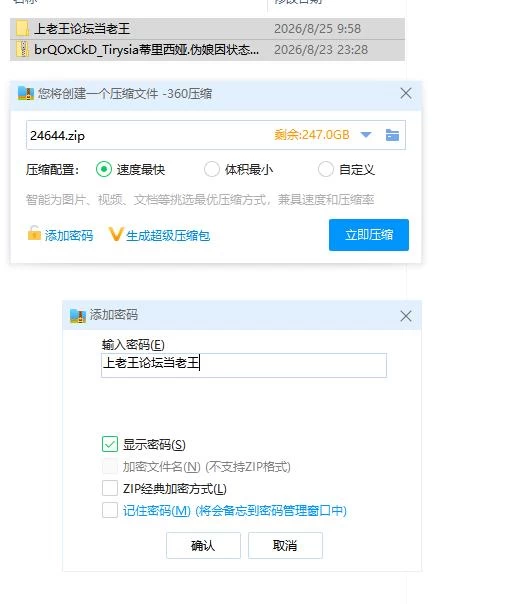This screenshot has height=604, width=526.
Task: Close the 您将创建一个压缩文件 dialog
Action: click(406, 93)
